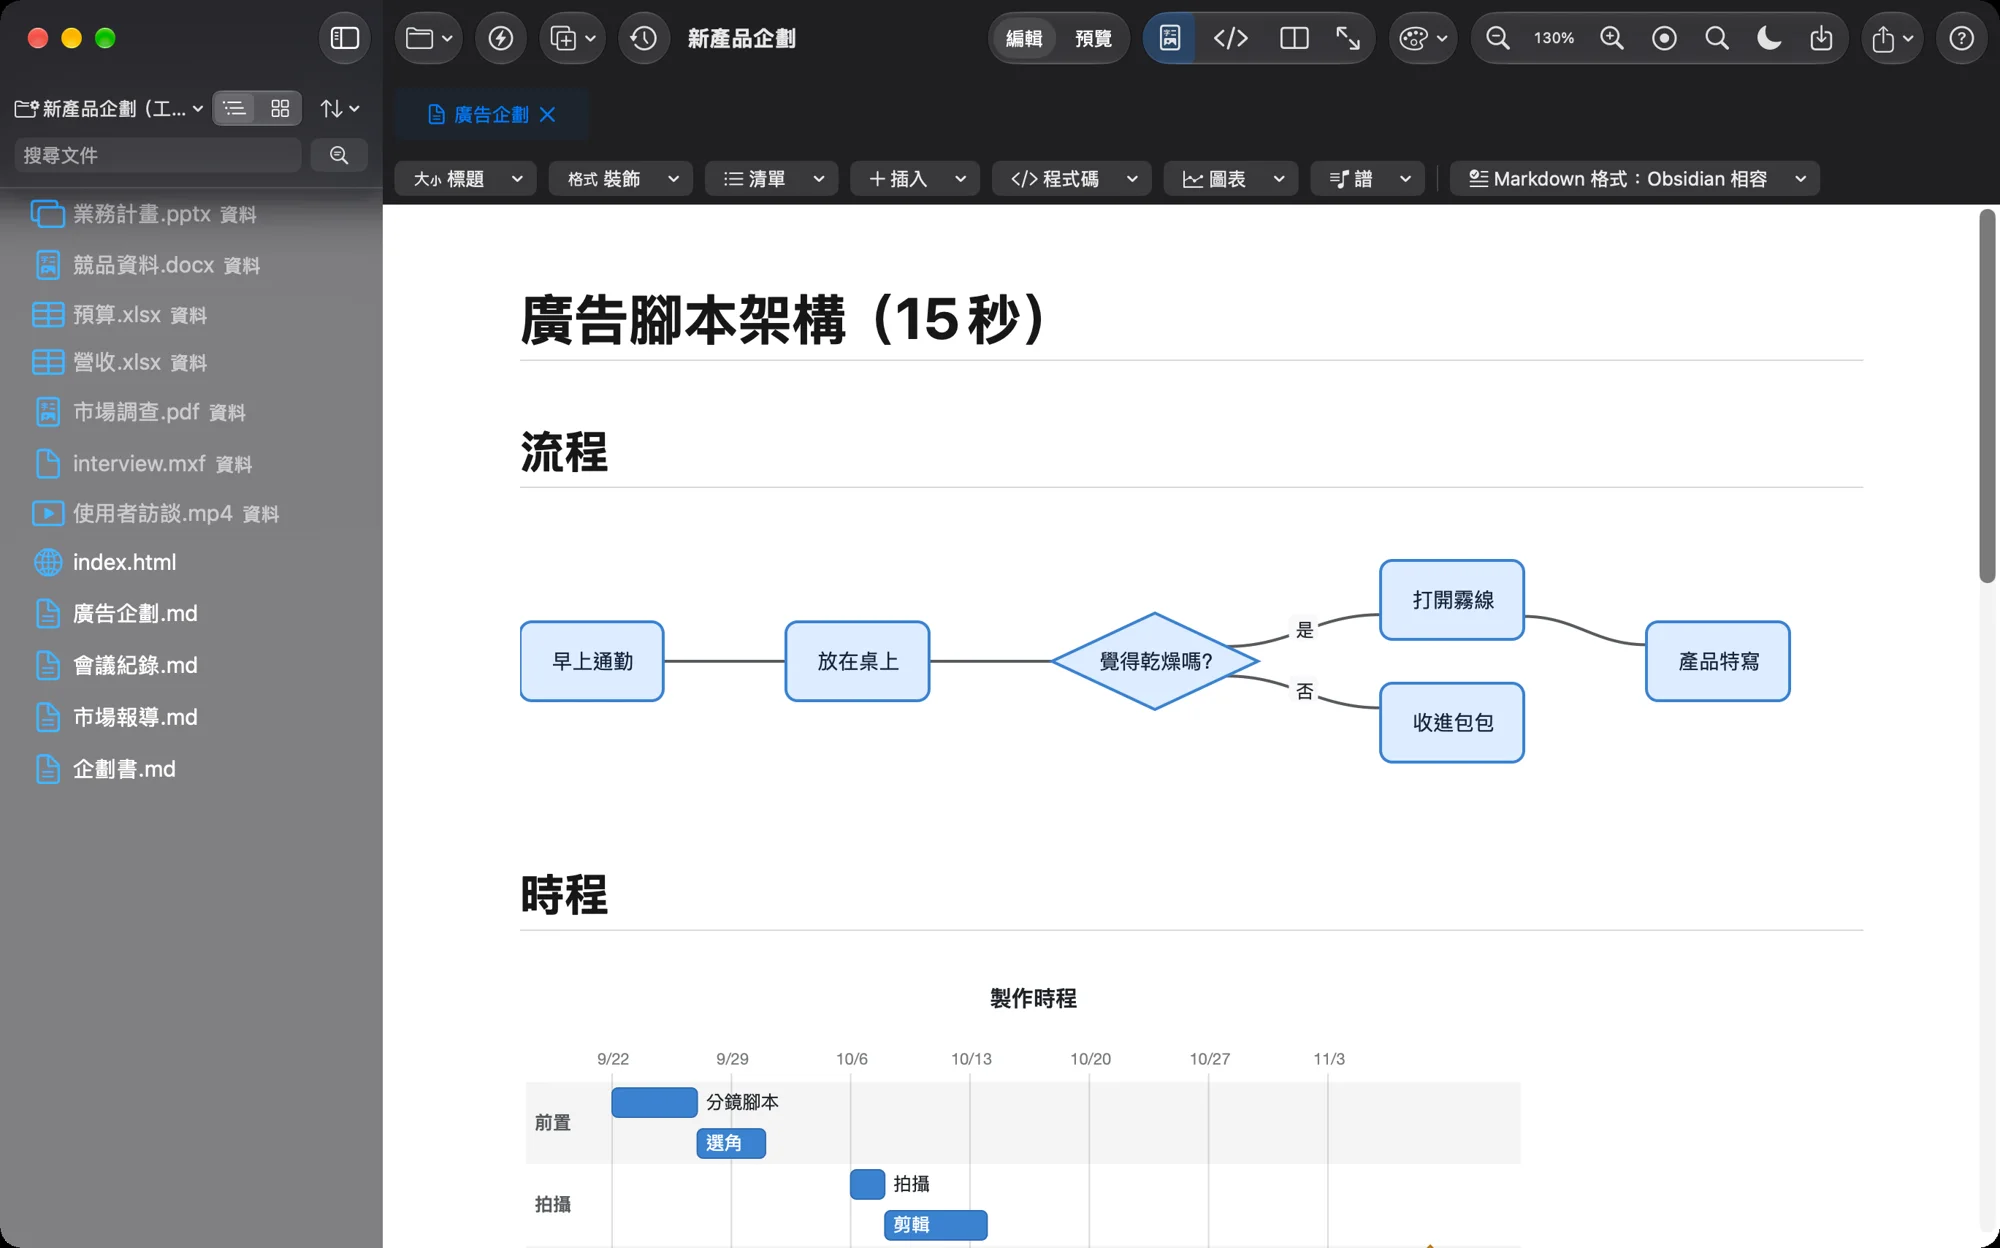Click the 收進包包 flowchart node
Image resolution: width=2000 pixels, height=1248 pixels.
(x=1452, y=722)
